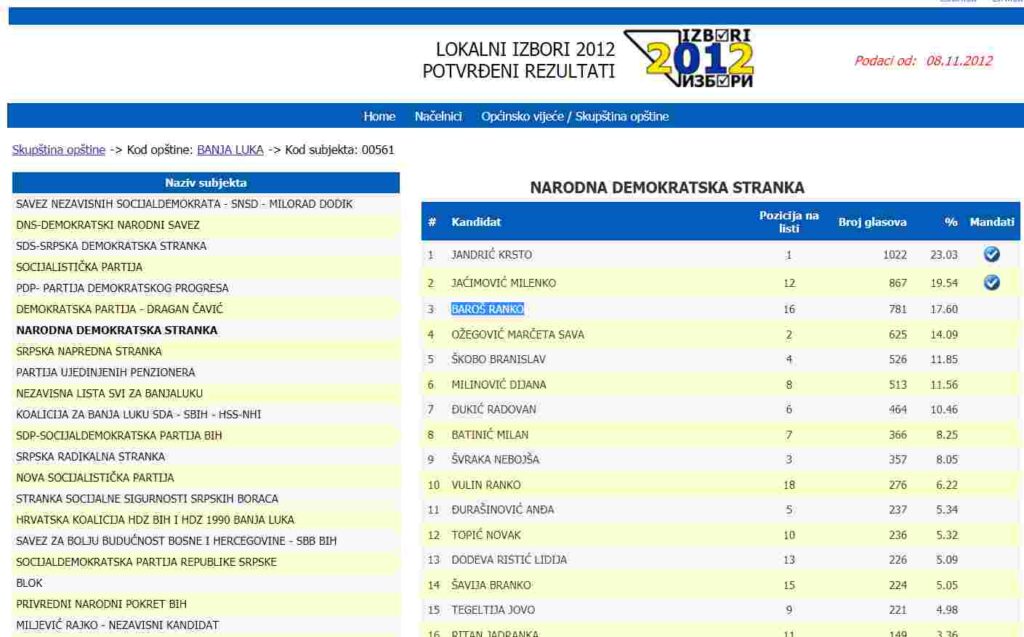
Task: Follow the Skupština opštine breadcrumb link
Action: pos(58,150)
